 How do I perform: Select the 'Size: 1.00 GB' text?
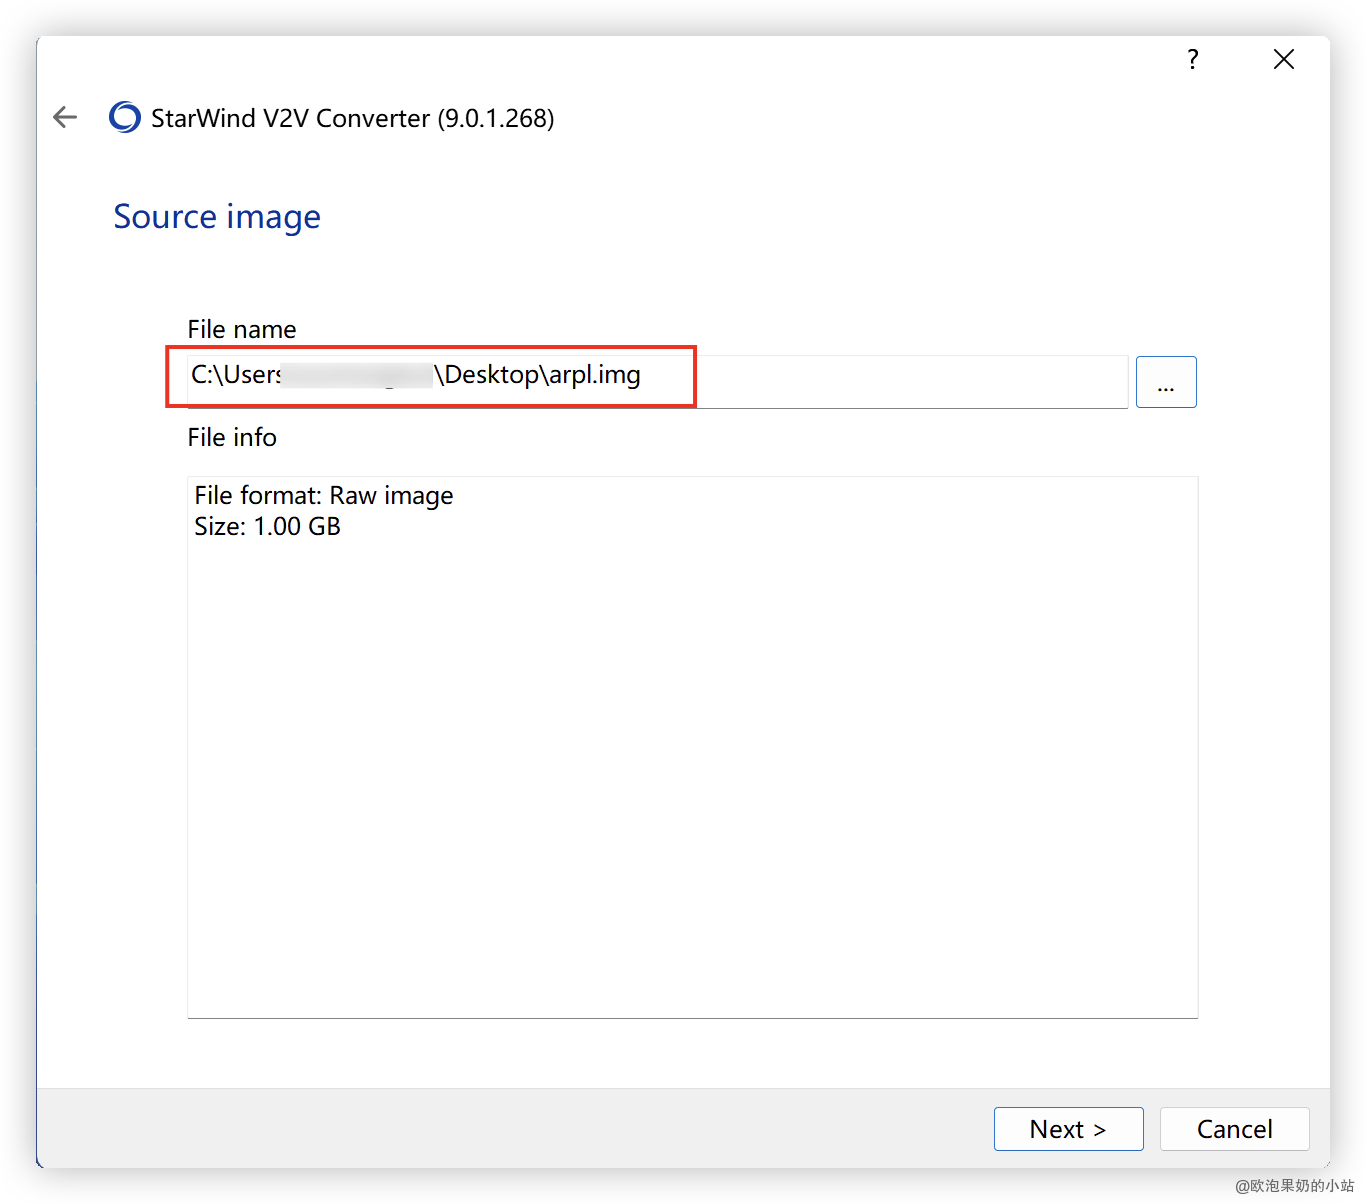(x=267, y=527)
